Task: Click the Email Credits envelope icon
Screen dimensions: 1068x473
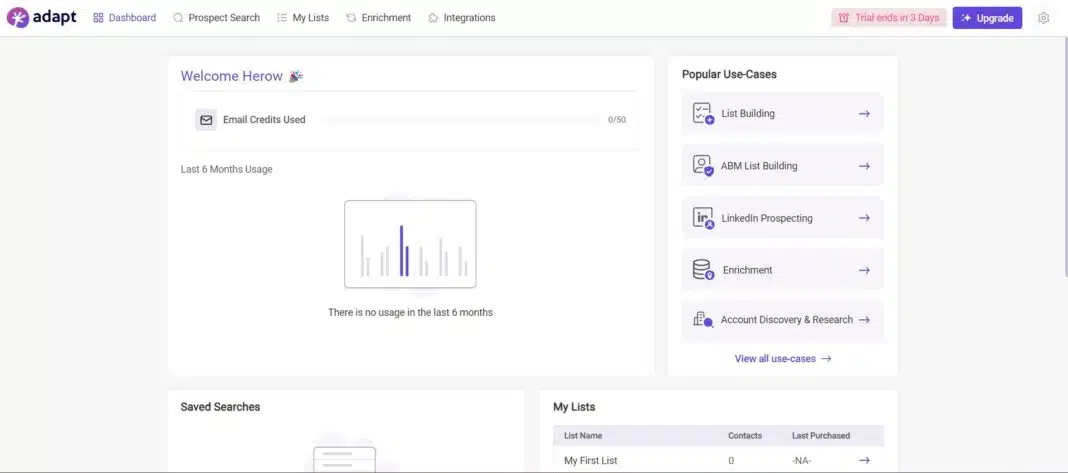Action: (206, 120)
